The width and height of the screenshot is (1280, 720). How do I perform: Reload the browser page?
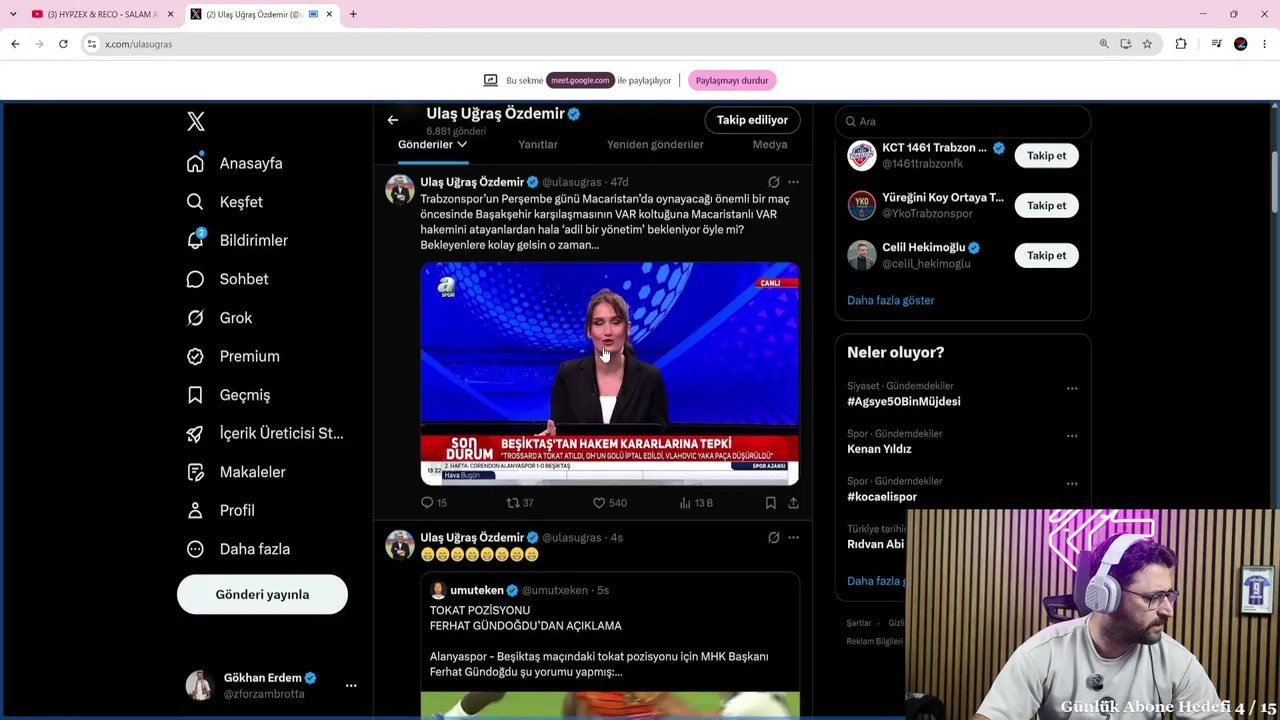[63, 44]
